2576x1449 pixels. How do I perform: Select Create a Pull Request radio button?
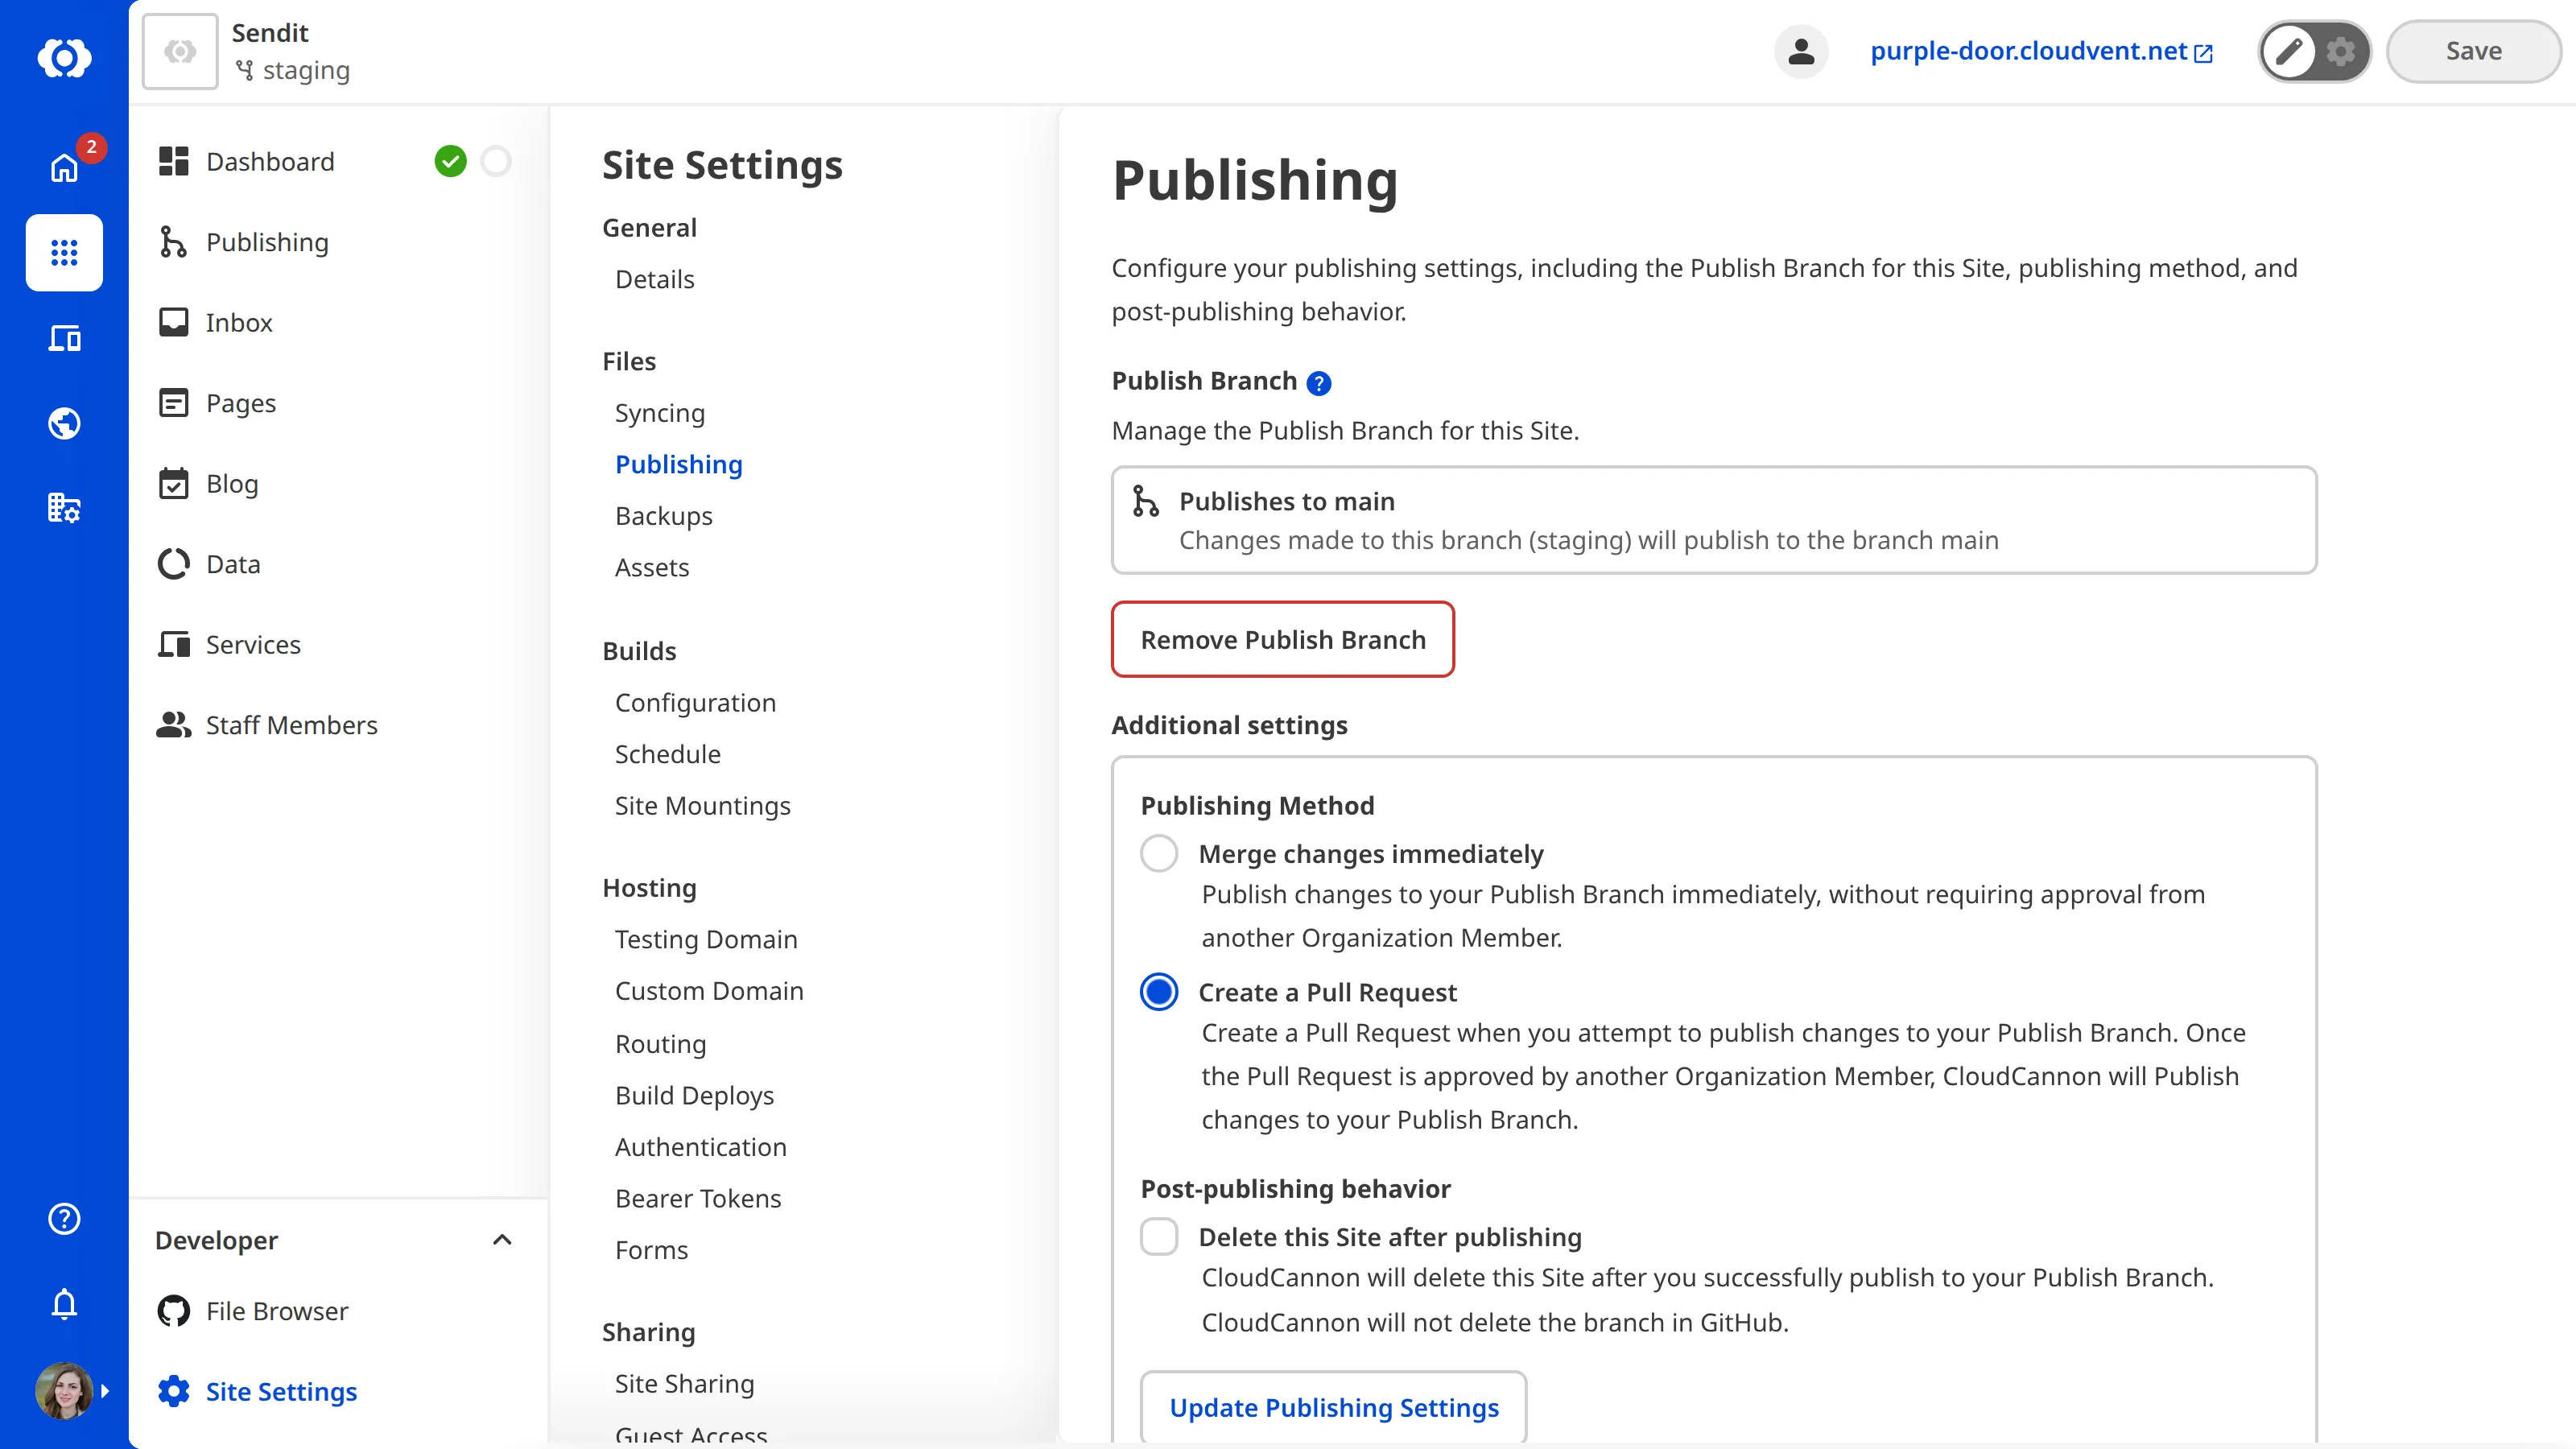coord(1159,992)
